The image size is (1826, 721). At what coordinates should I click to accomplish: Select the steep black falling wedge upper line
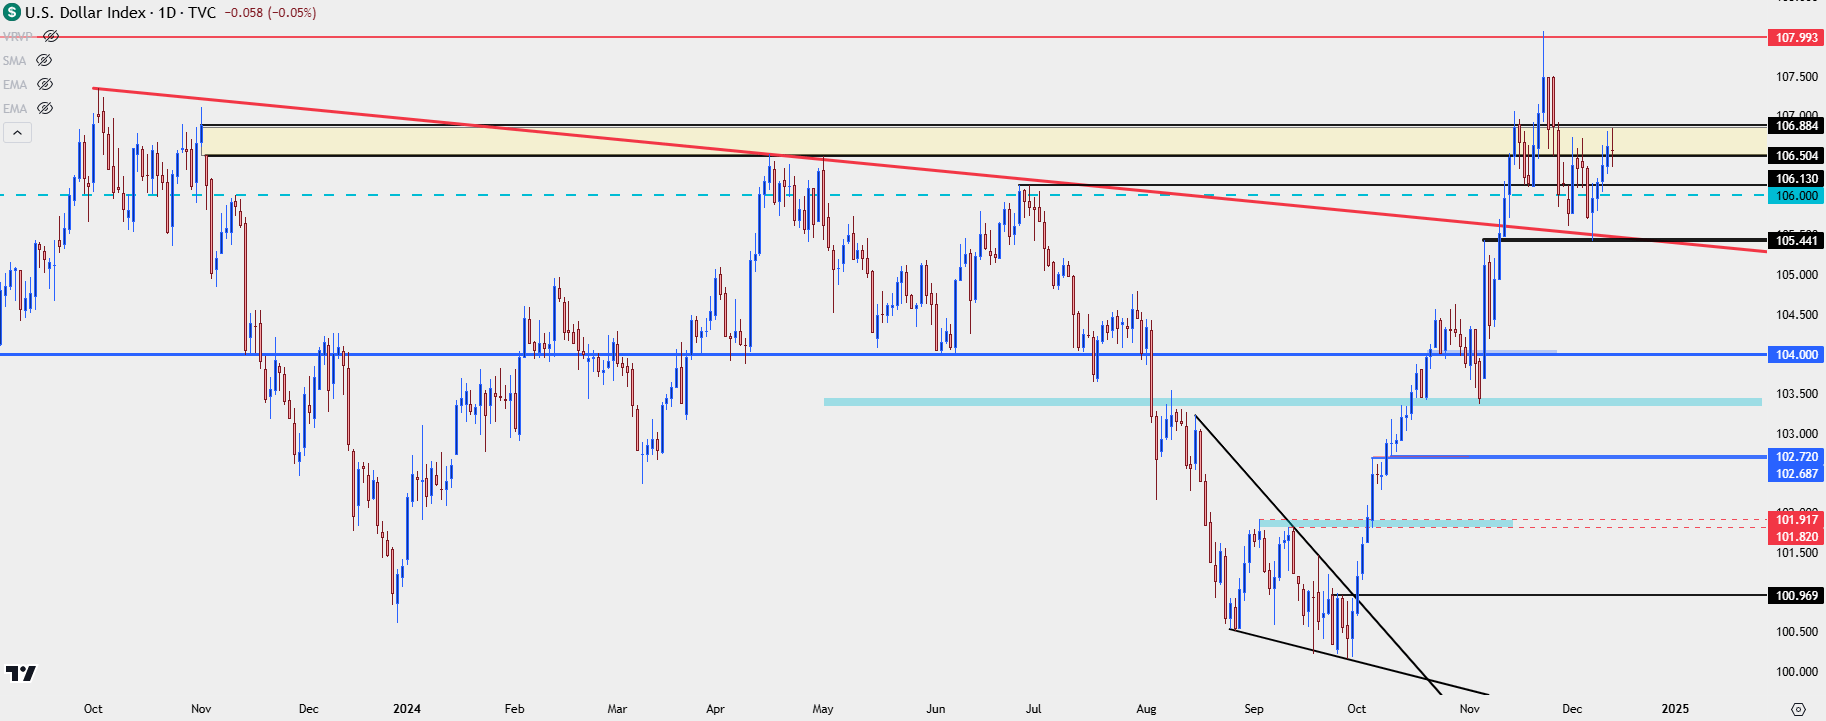[1318, 555]
